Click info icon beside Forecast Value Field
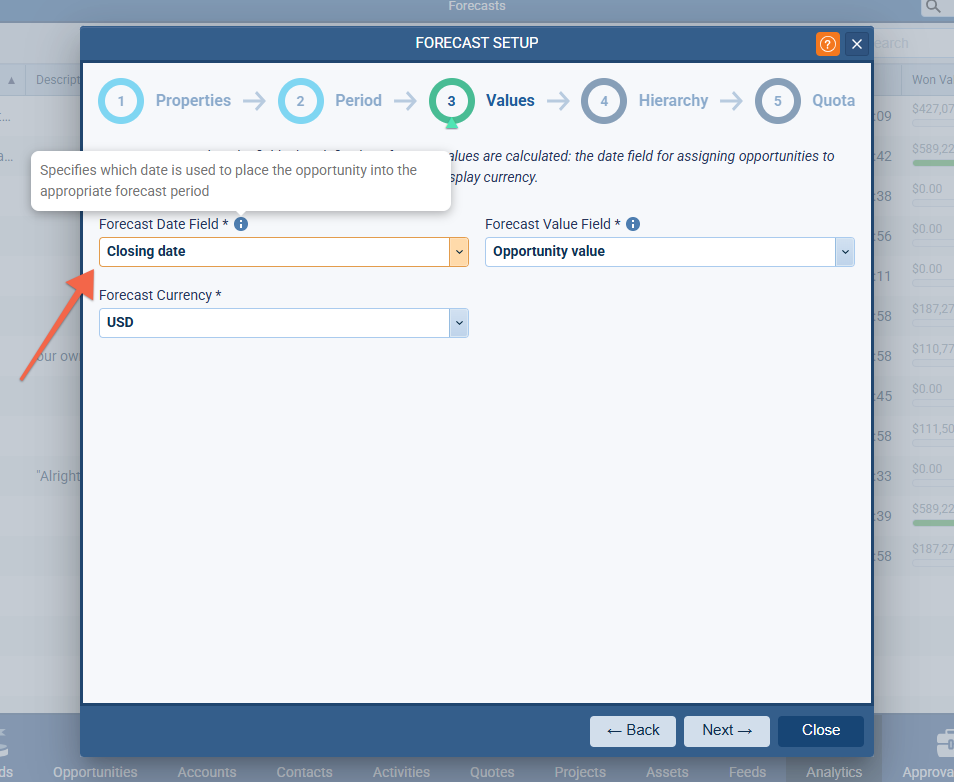This screenshot has width=954, height=782. (633, 224)
